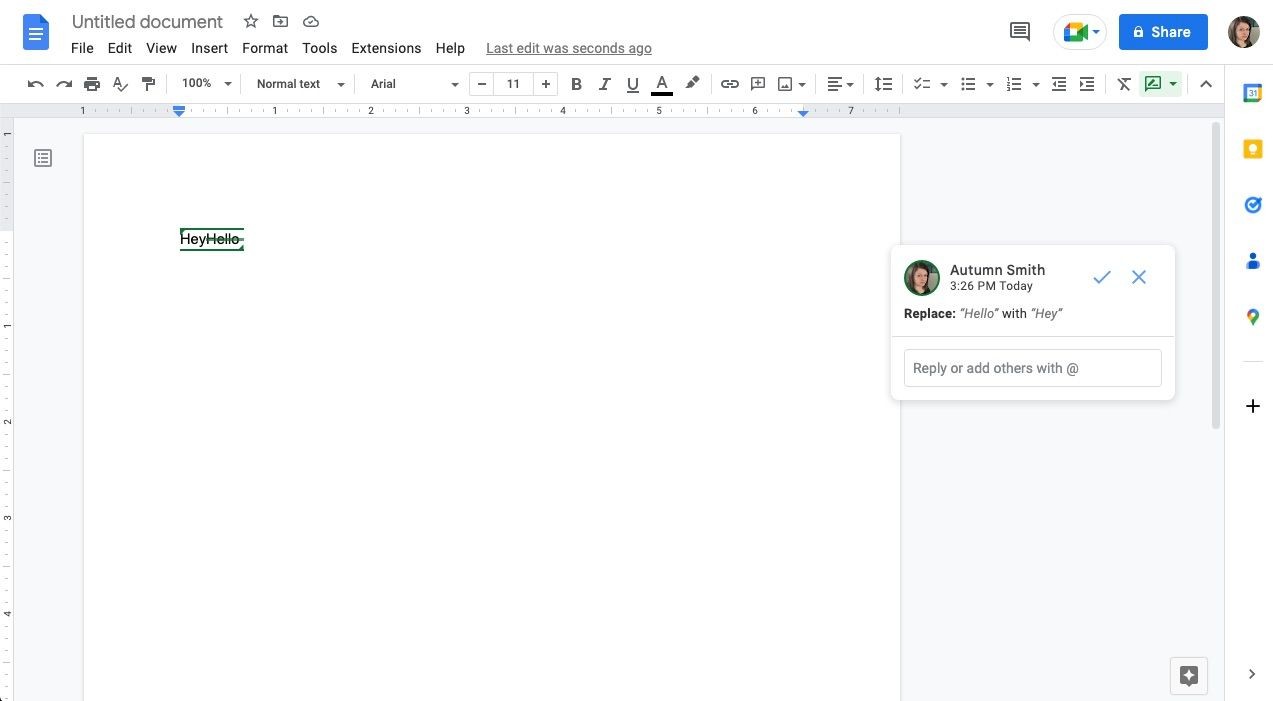This screenshot has height=701, width=1273.
Task: Decrease the font size
Action: coord(482,84)
